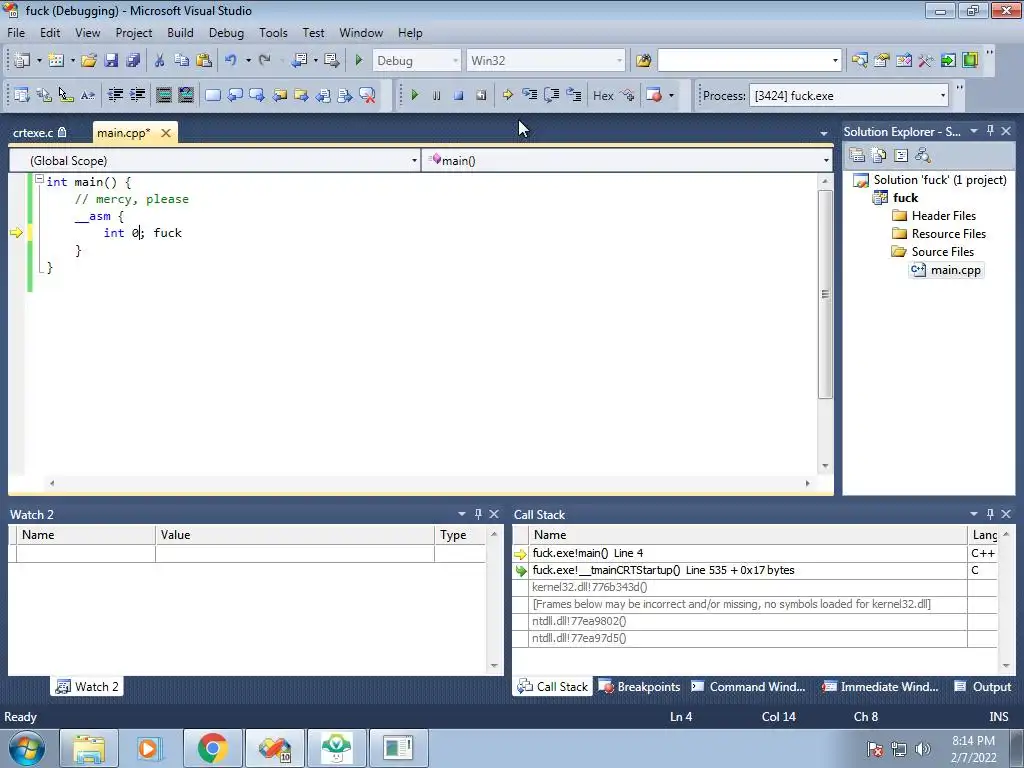The height and width of the screenshot is (768, 1024).
Task: Open the Tools menu
Action: coord(273,33)
